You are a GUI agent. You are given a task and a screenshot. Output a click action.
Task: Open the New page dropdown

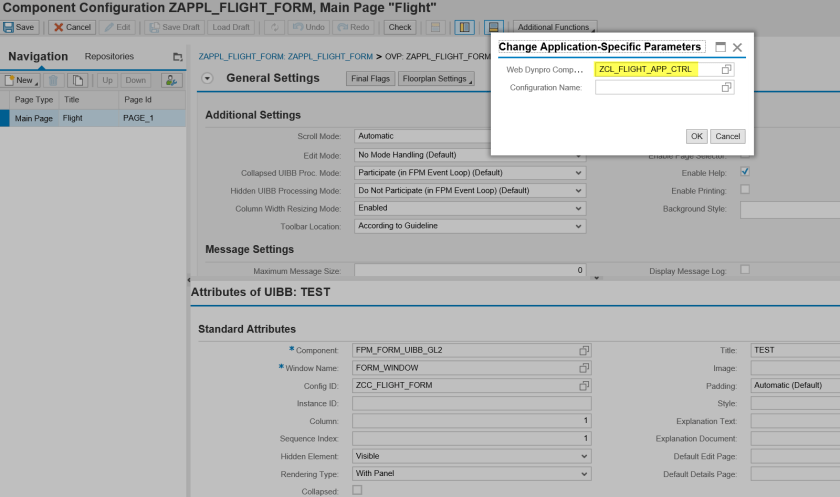coord(20,80)
